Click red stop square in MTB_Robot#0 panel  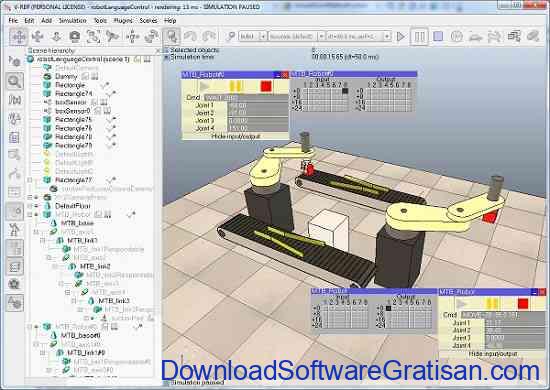[x=266, y=86]
